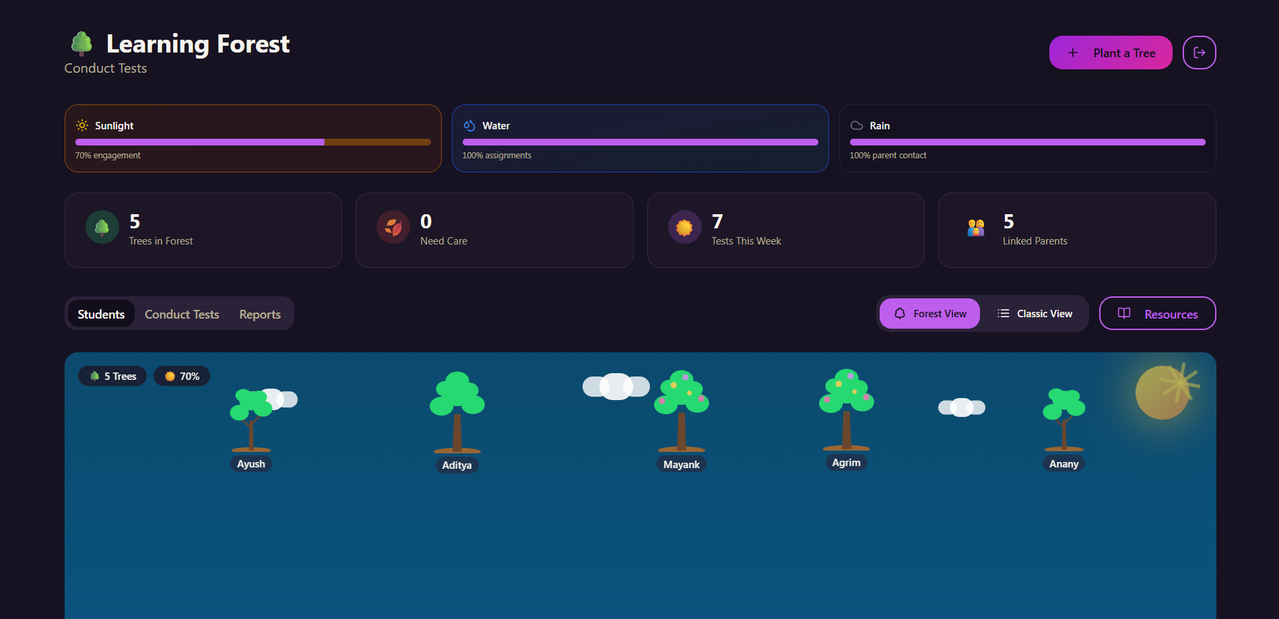Click the Mayank name label
The image size is (1279, 619).
point(682,464)
